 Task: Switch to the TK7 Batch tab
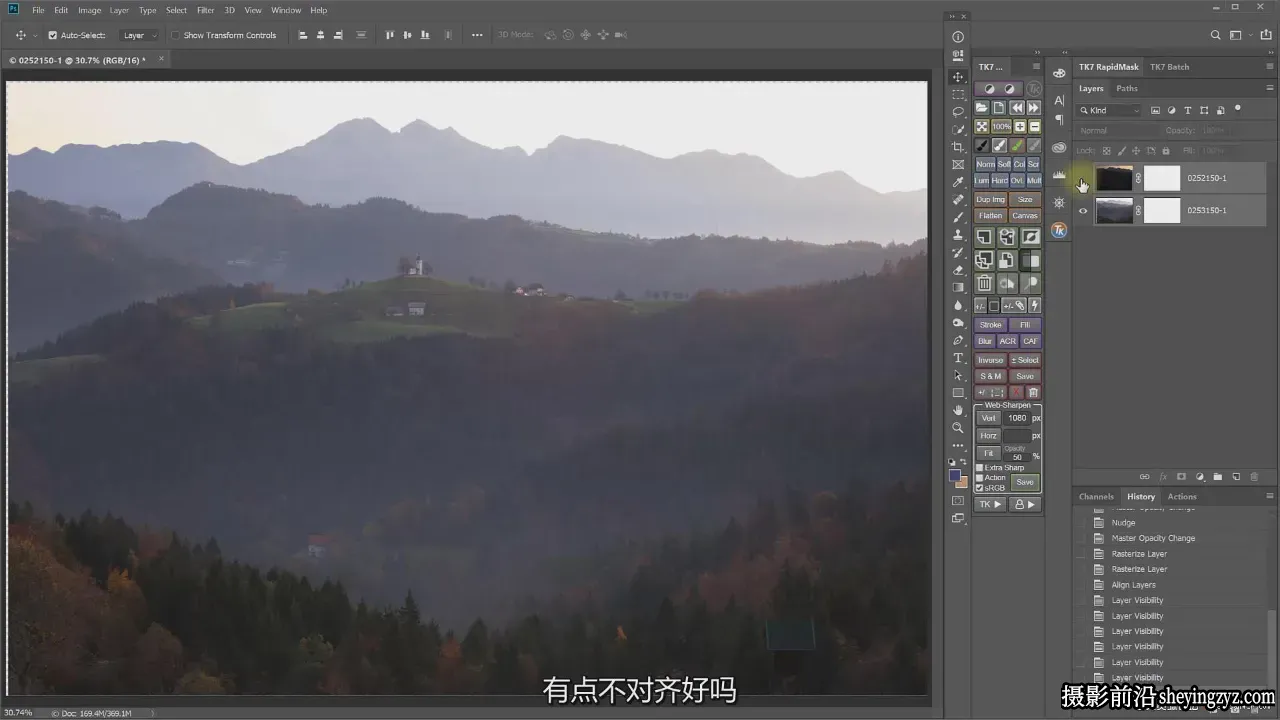tap(1170, 67)
